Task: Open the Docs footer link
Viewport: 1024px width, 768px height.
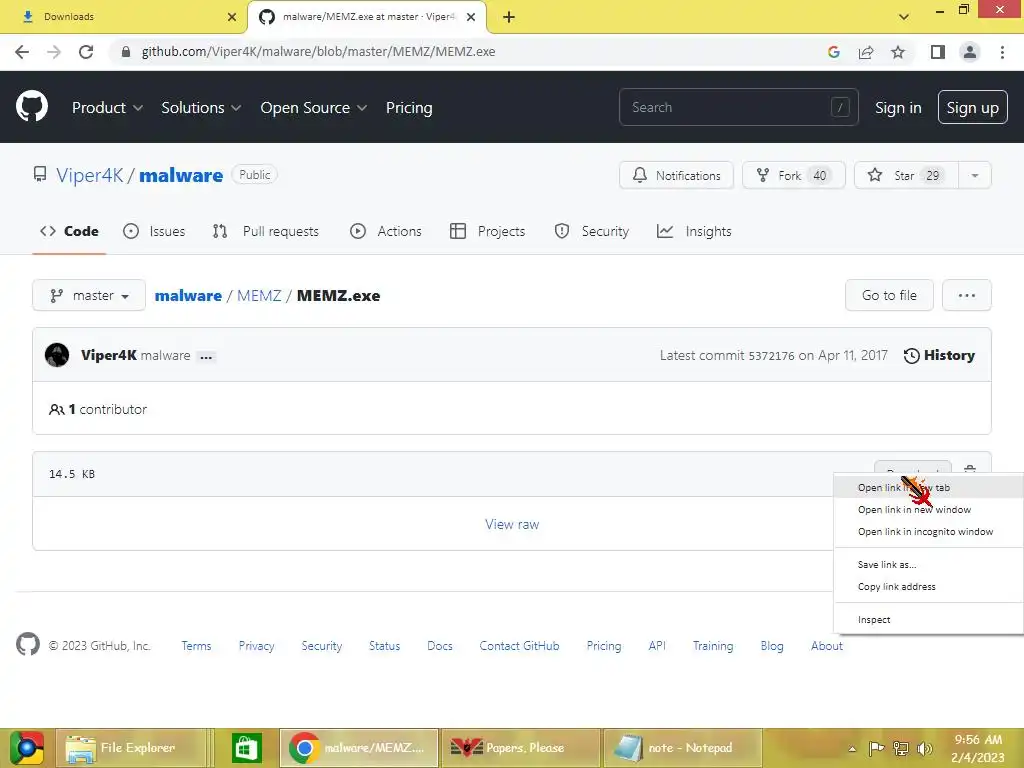Action: 440,646
